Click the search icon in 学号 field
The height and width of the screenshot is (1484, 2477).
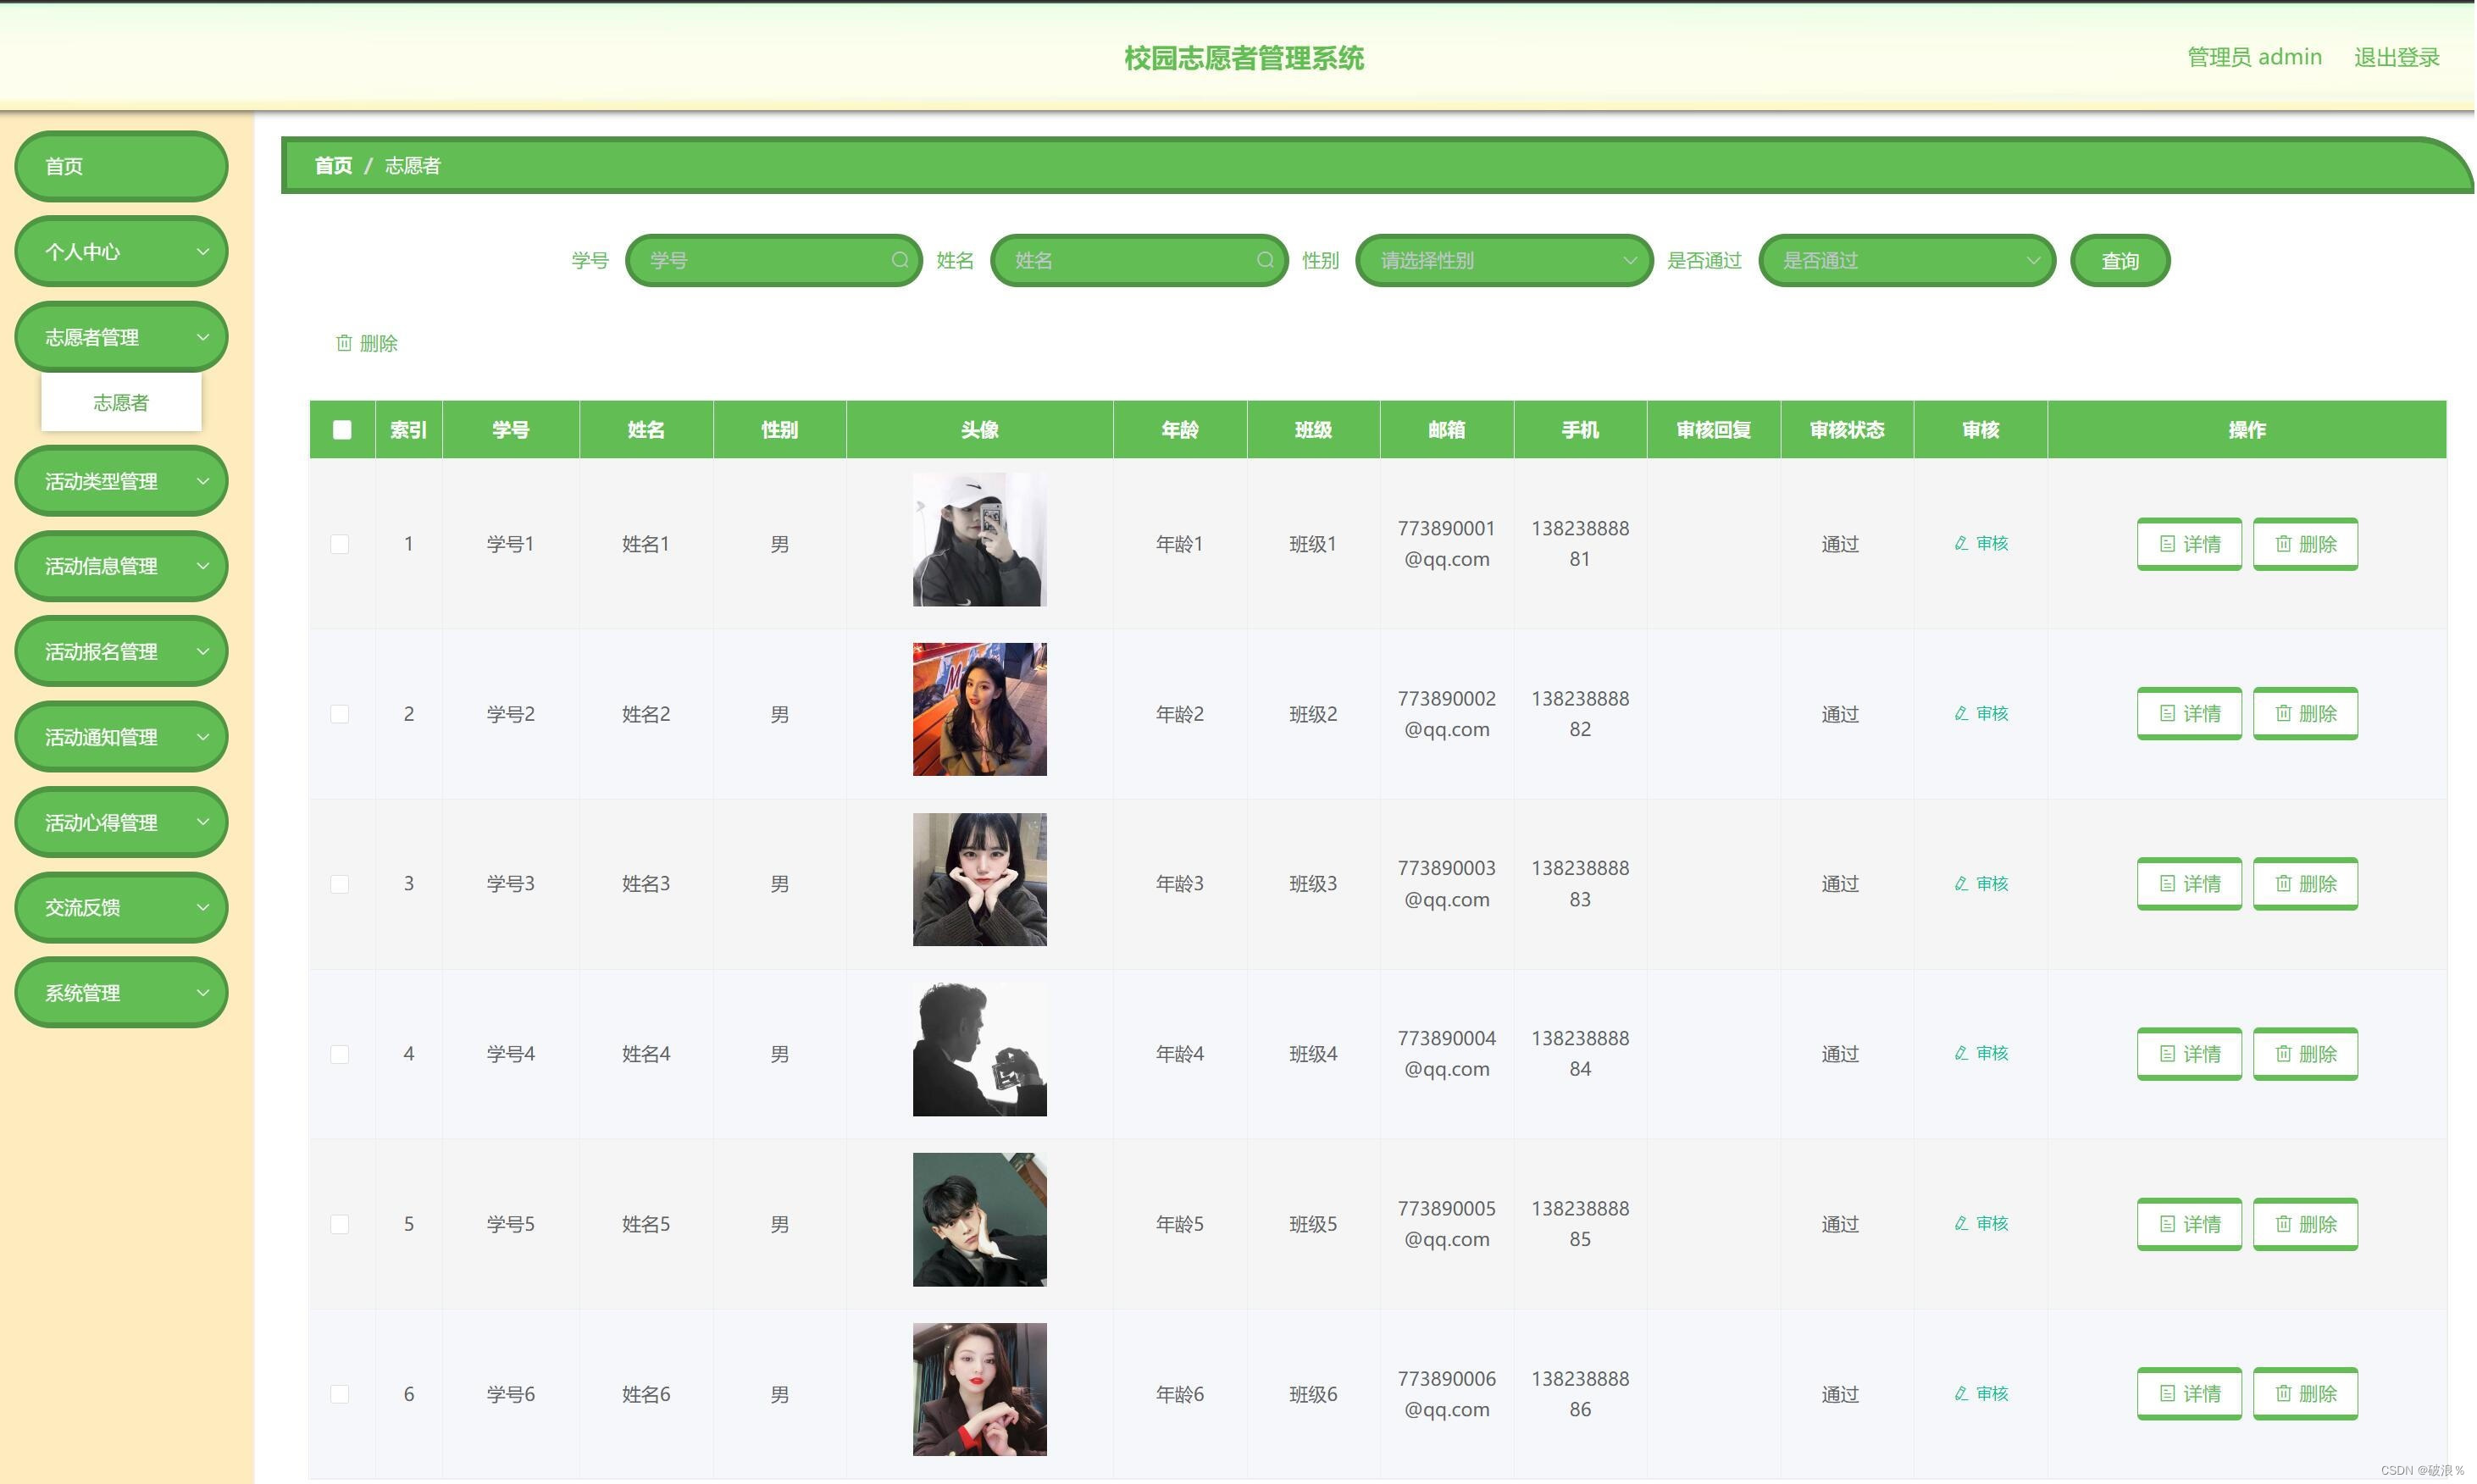pos(899,260)
